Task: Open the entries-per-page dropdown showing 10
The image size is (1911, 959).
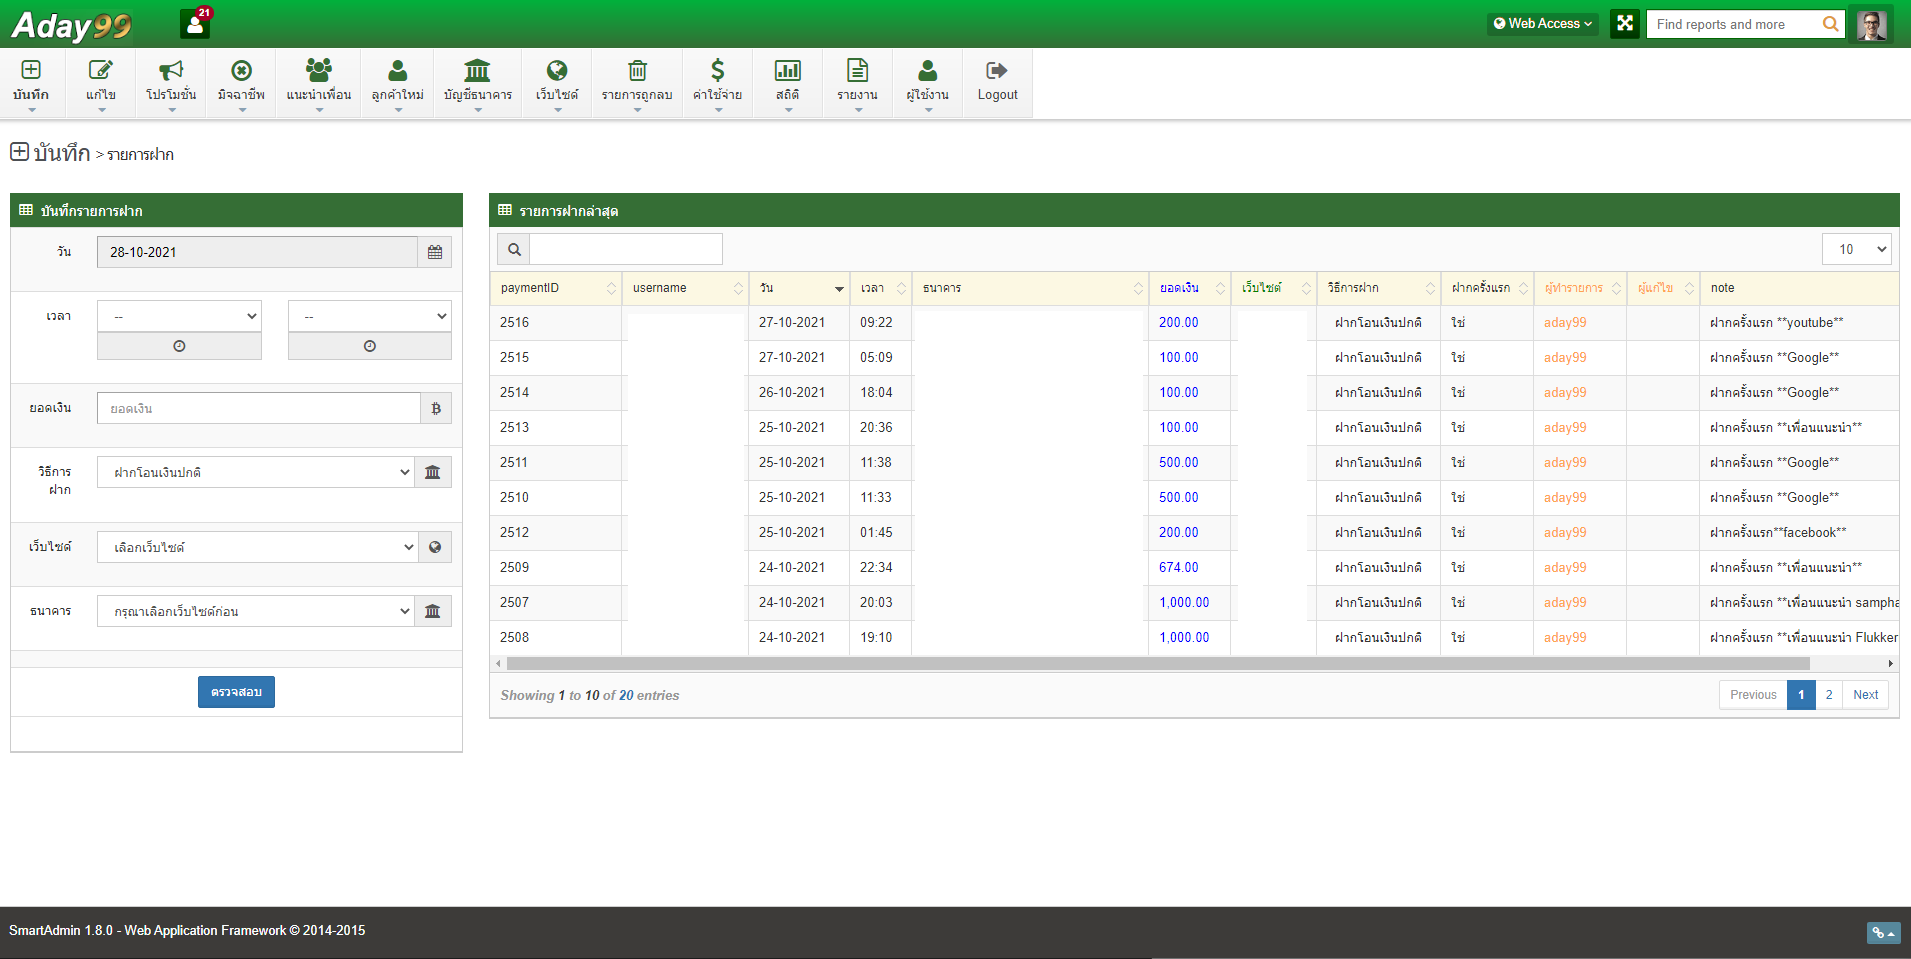Action: point(1857,249)
